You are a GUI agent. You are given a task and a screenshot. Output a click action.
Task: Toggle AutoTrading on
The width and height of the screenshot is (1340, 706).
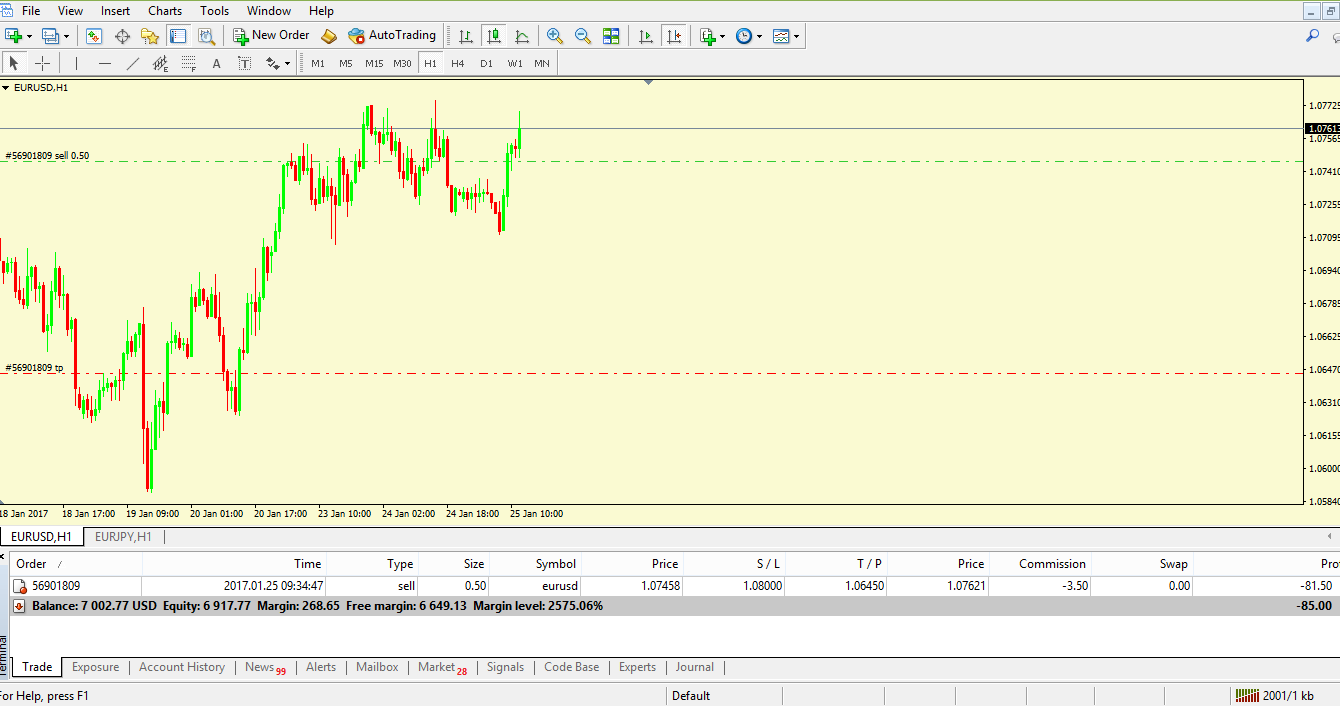(x=391, y=35)
